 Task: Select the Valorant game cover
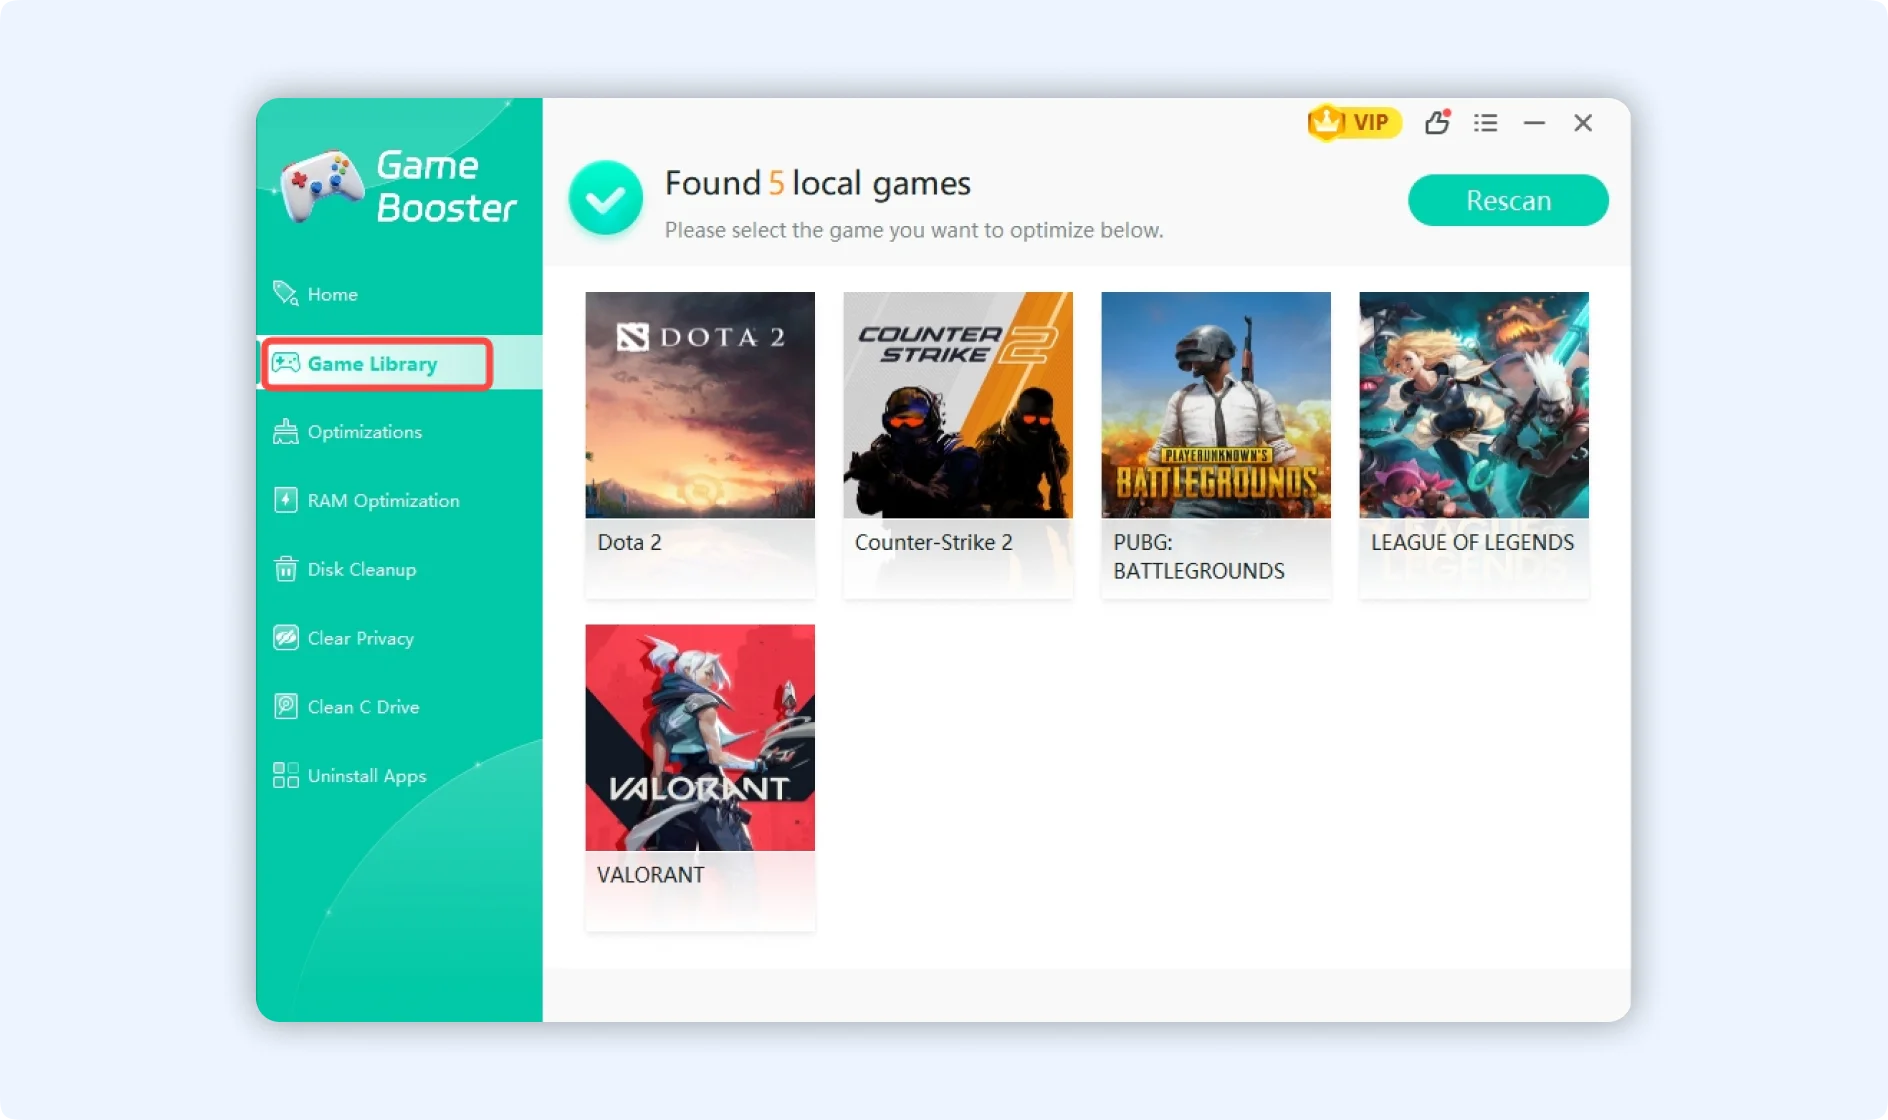pos(700,738)
